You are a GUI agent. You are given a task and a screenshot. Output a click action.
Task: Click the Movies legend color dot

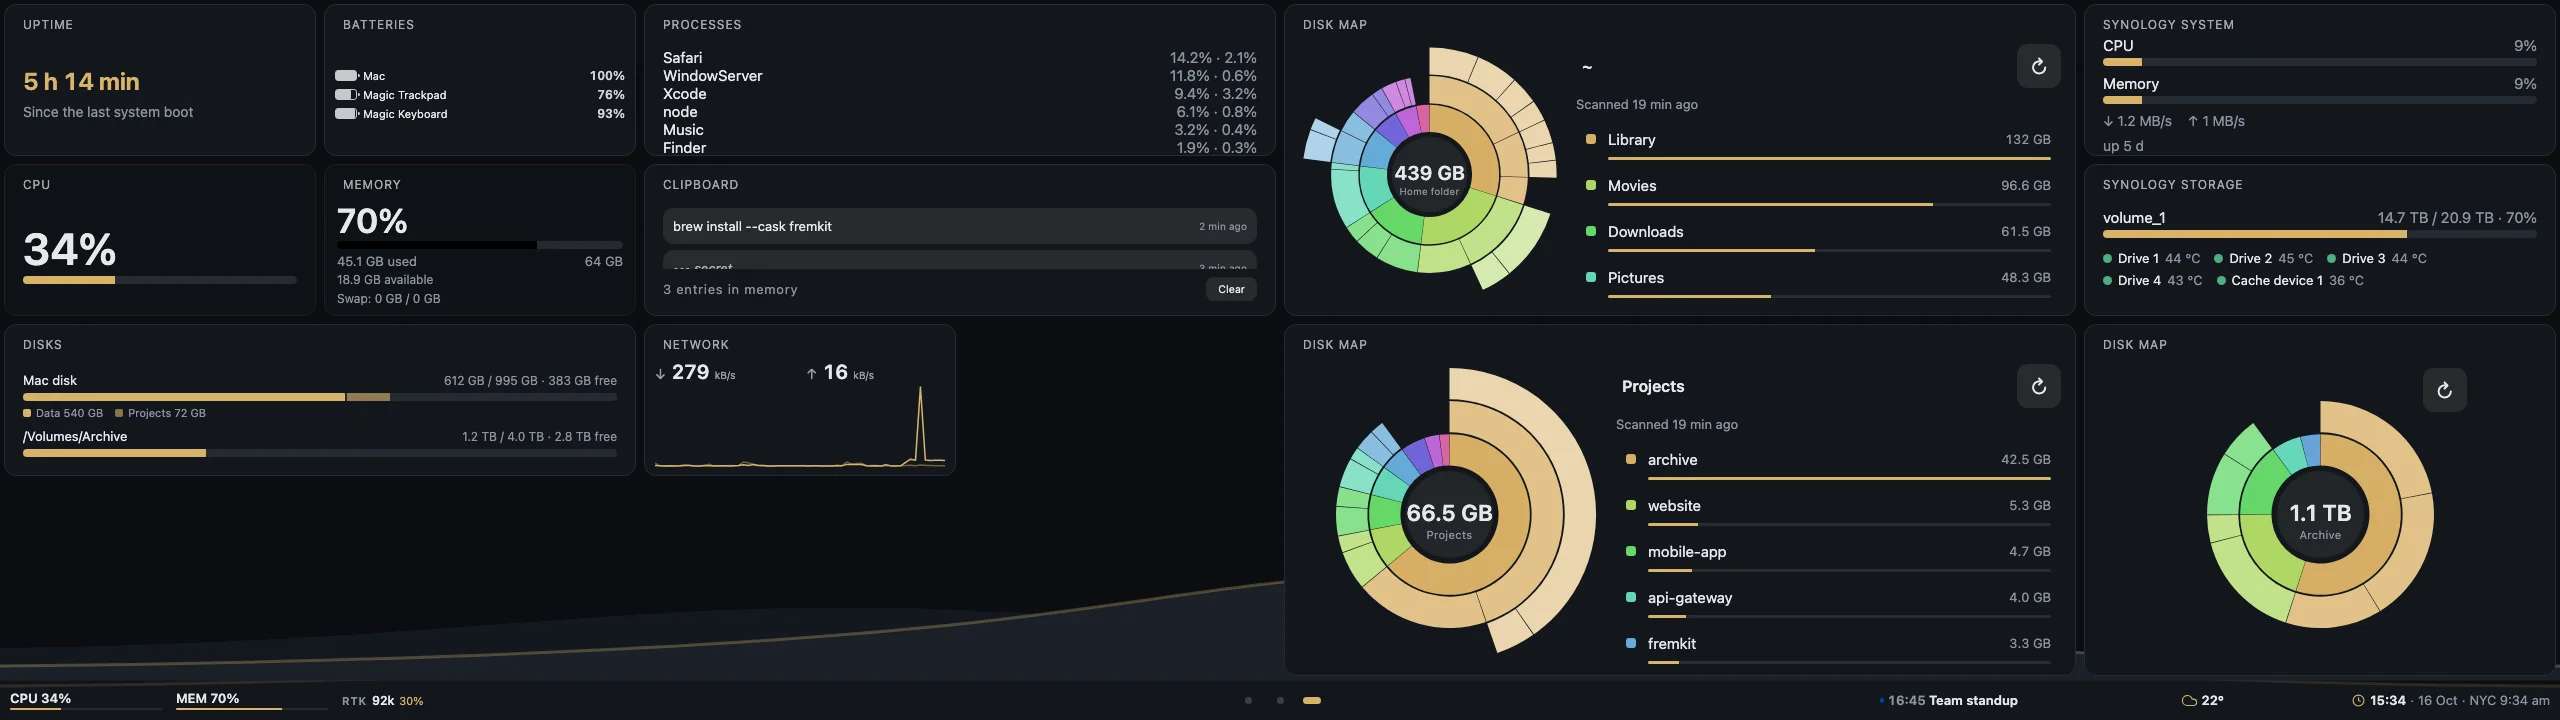(x=1590, y=185)
